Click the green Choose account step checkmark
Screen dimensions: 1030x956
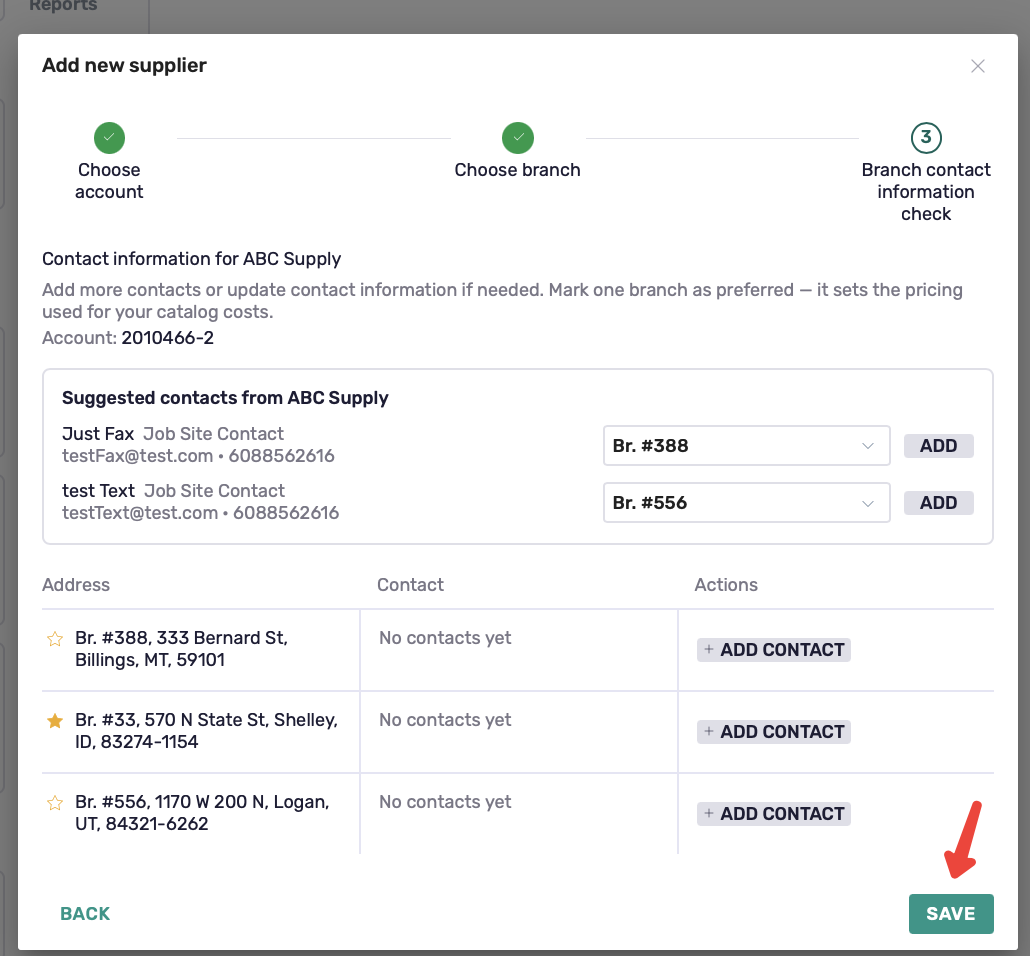[109, 137]
